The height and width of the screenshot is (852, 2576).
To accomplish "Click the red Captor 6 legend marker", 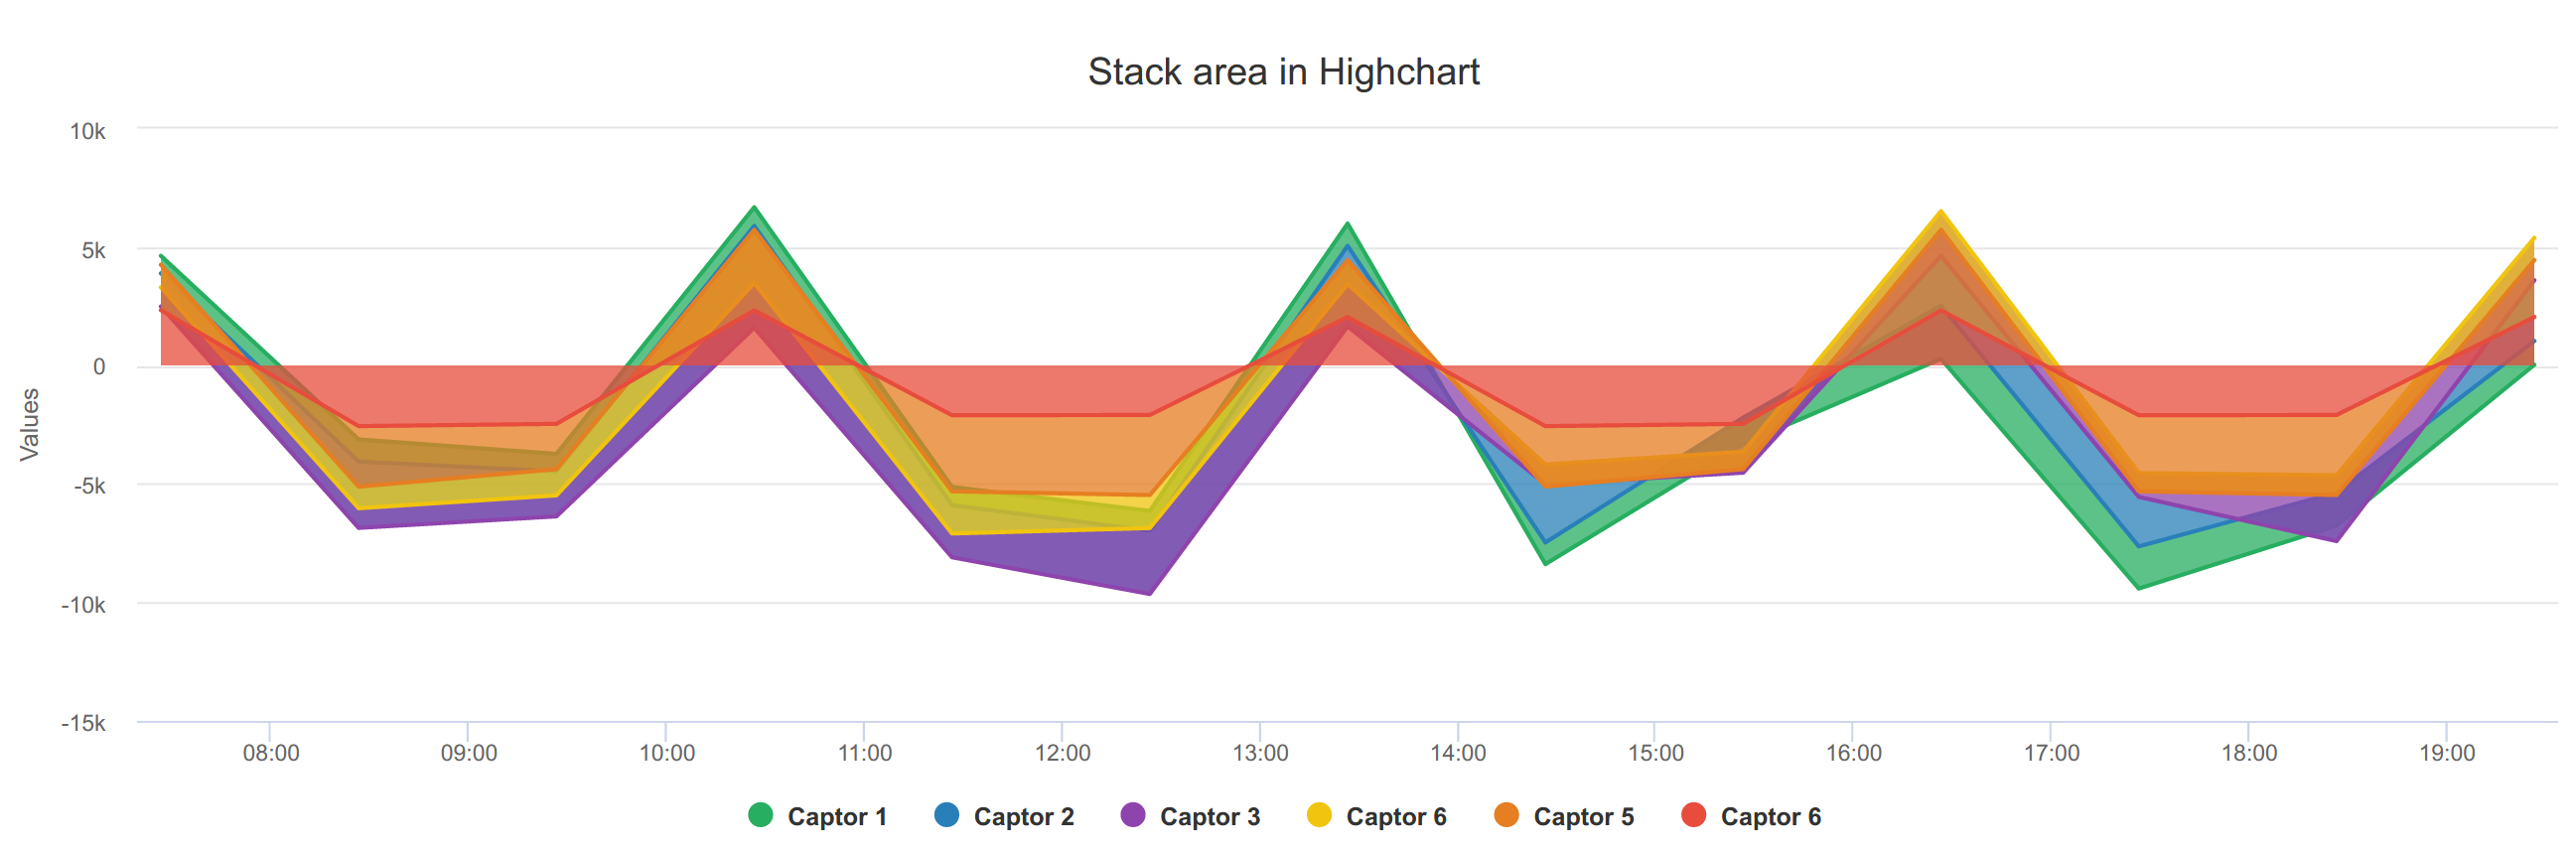I will pos(1693,815).
